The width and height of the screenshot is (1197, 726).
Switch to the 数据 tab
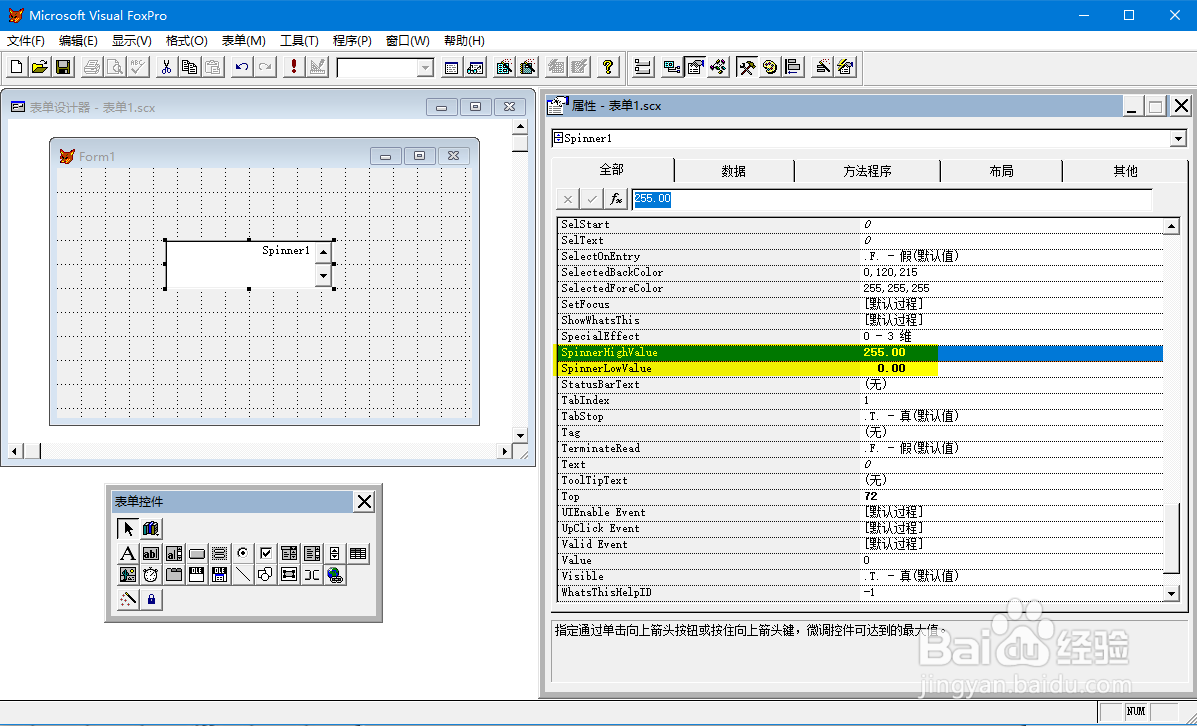(734, 171)
